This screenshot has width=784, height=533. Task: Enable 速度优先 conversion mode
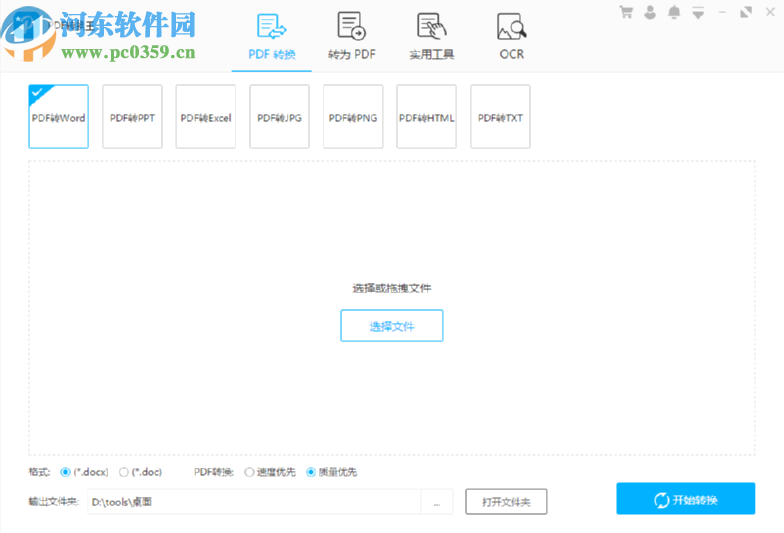tap(250, 472)
